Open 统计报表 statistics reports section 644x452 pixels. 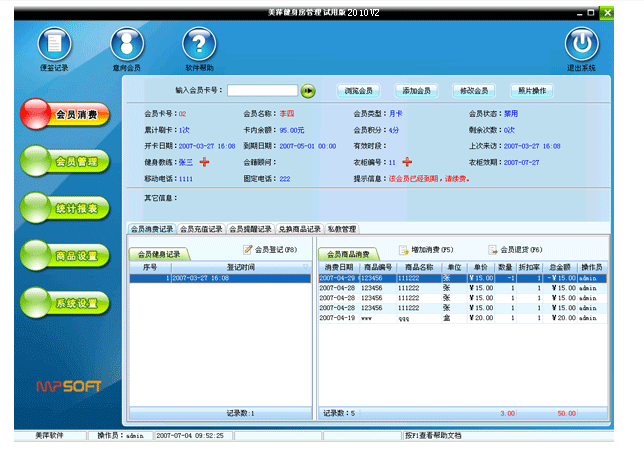pos(66,209)
